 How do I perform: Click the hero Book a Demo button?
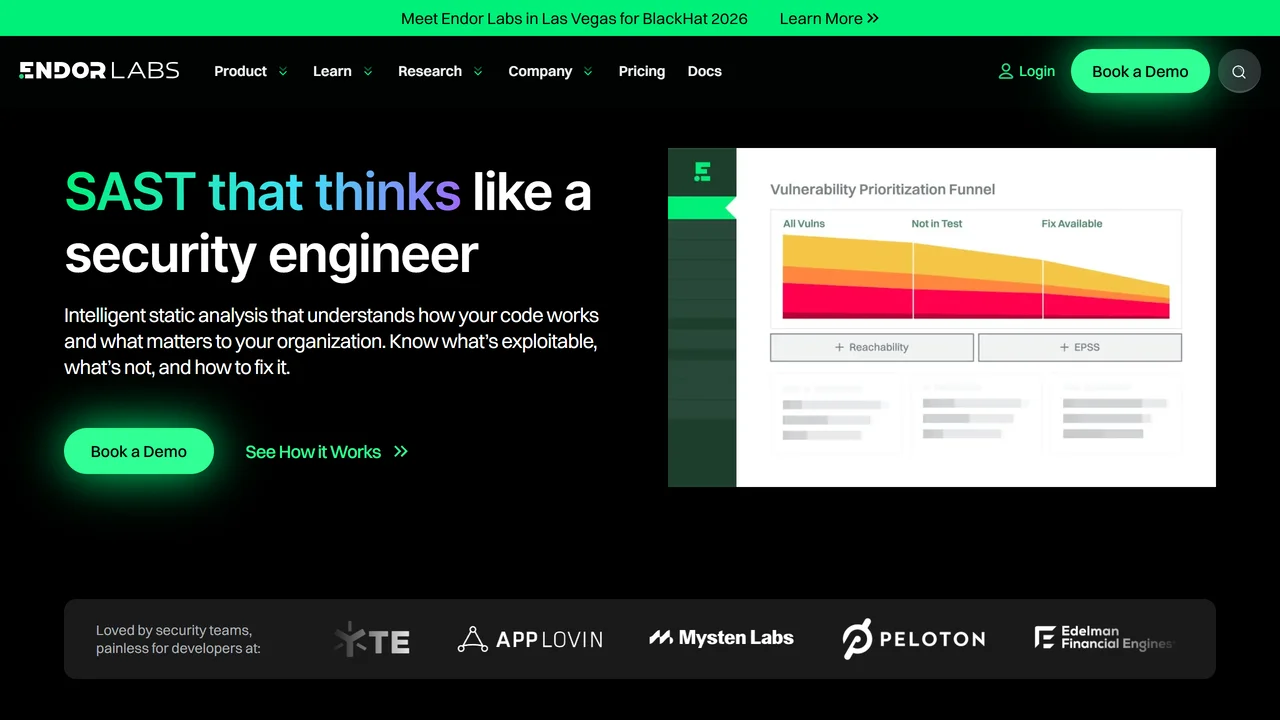(139, 451)
